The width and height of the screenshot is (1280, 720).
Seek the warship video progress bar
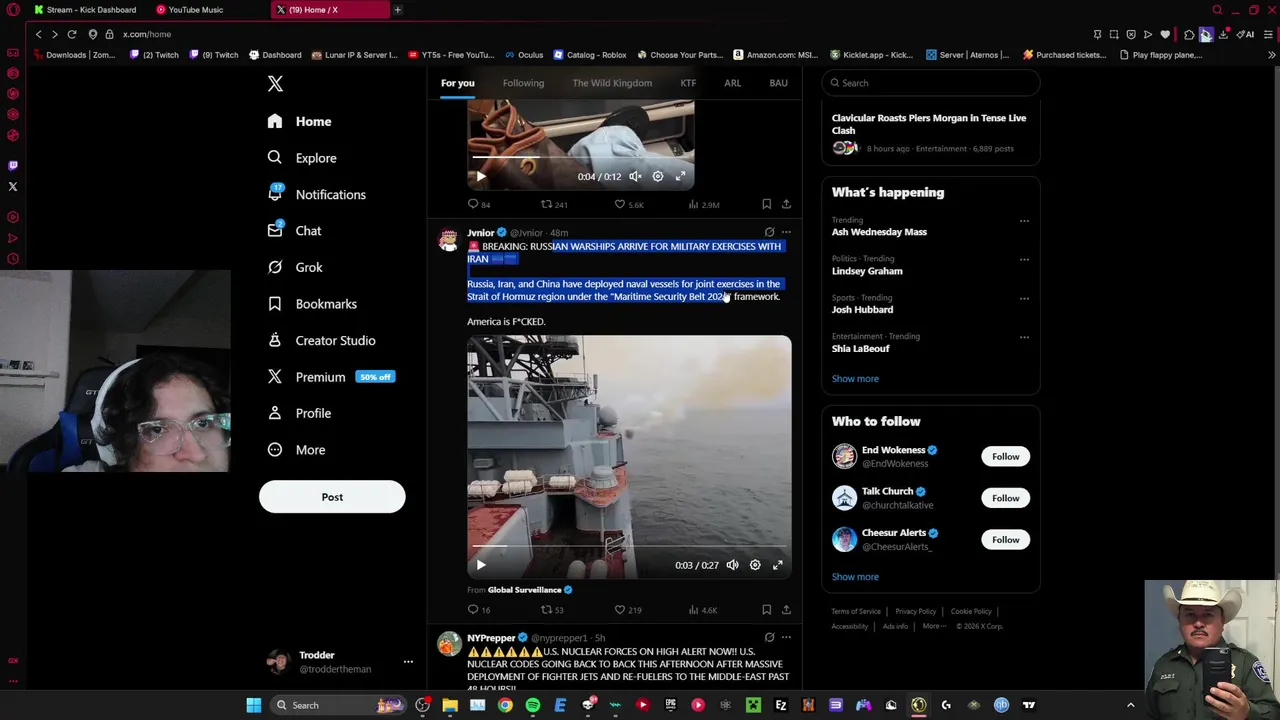click(629, 548)
